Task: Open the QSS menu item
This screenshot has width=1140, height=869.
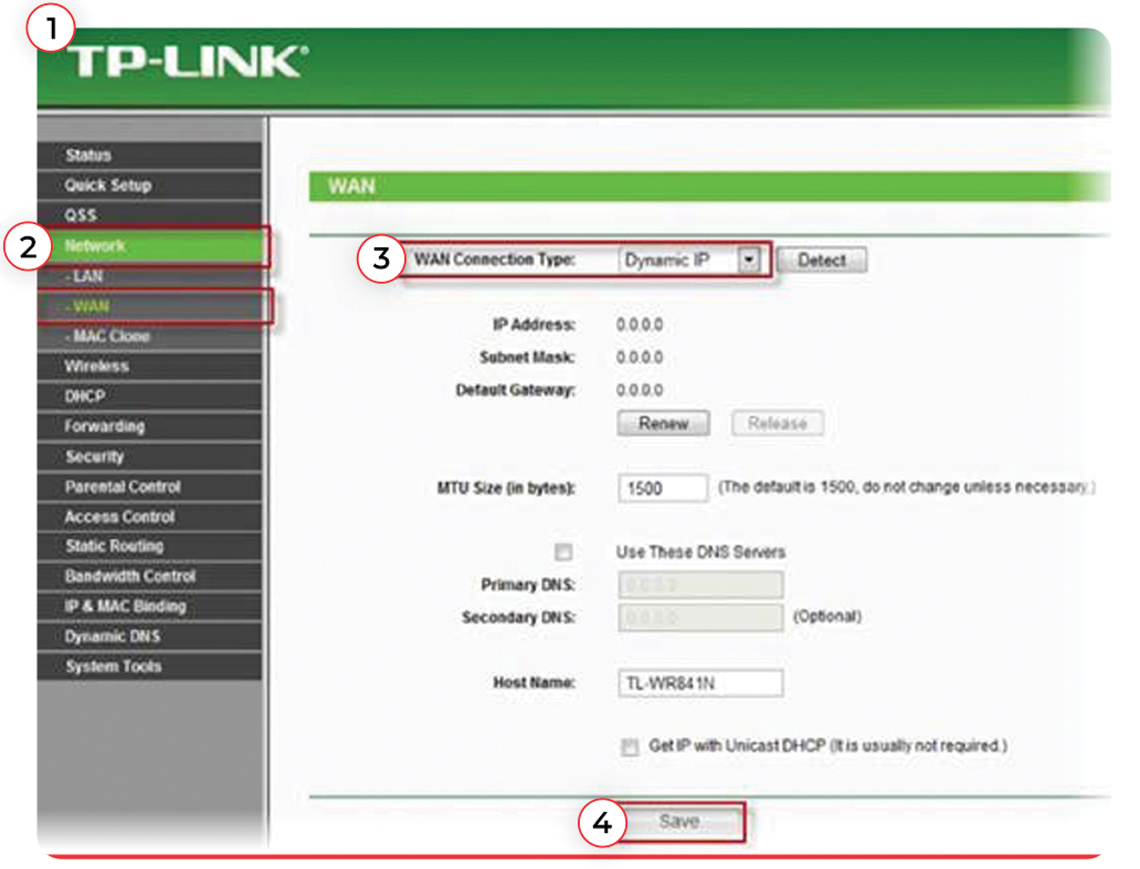Action: tap(149, 215)
